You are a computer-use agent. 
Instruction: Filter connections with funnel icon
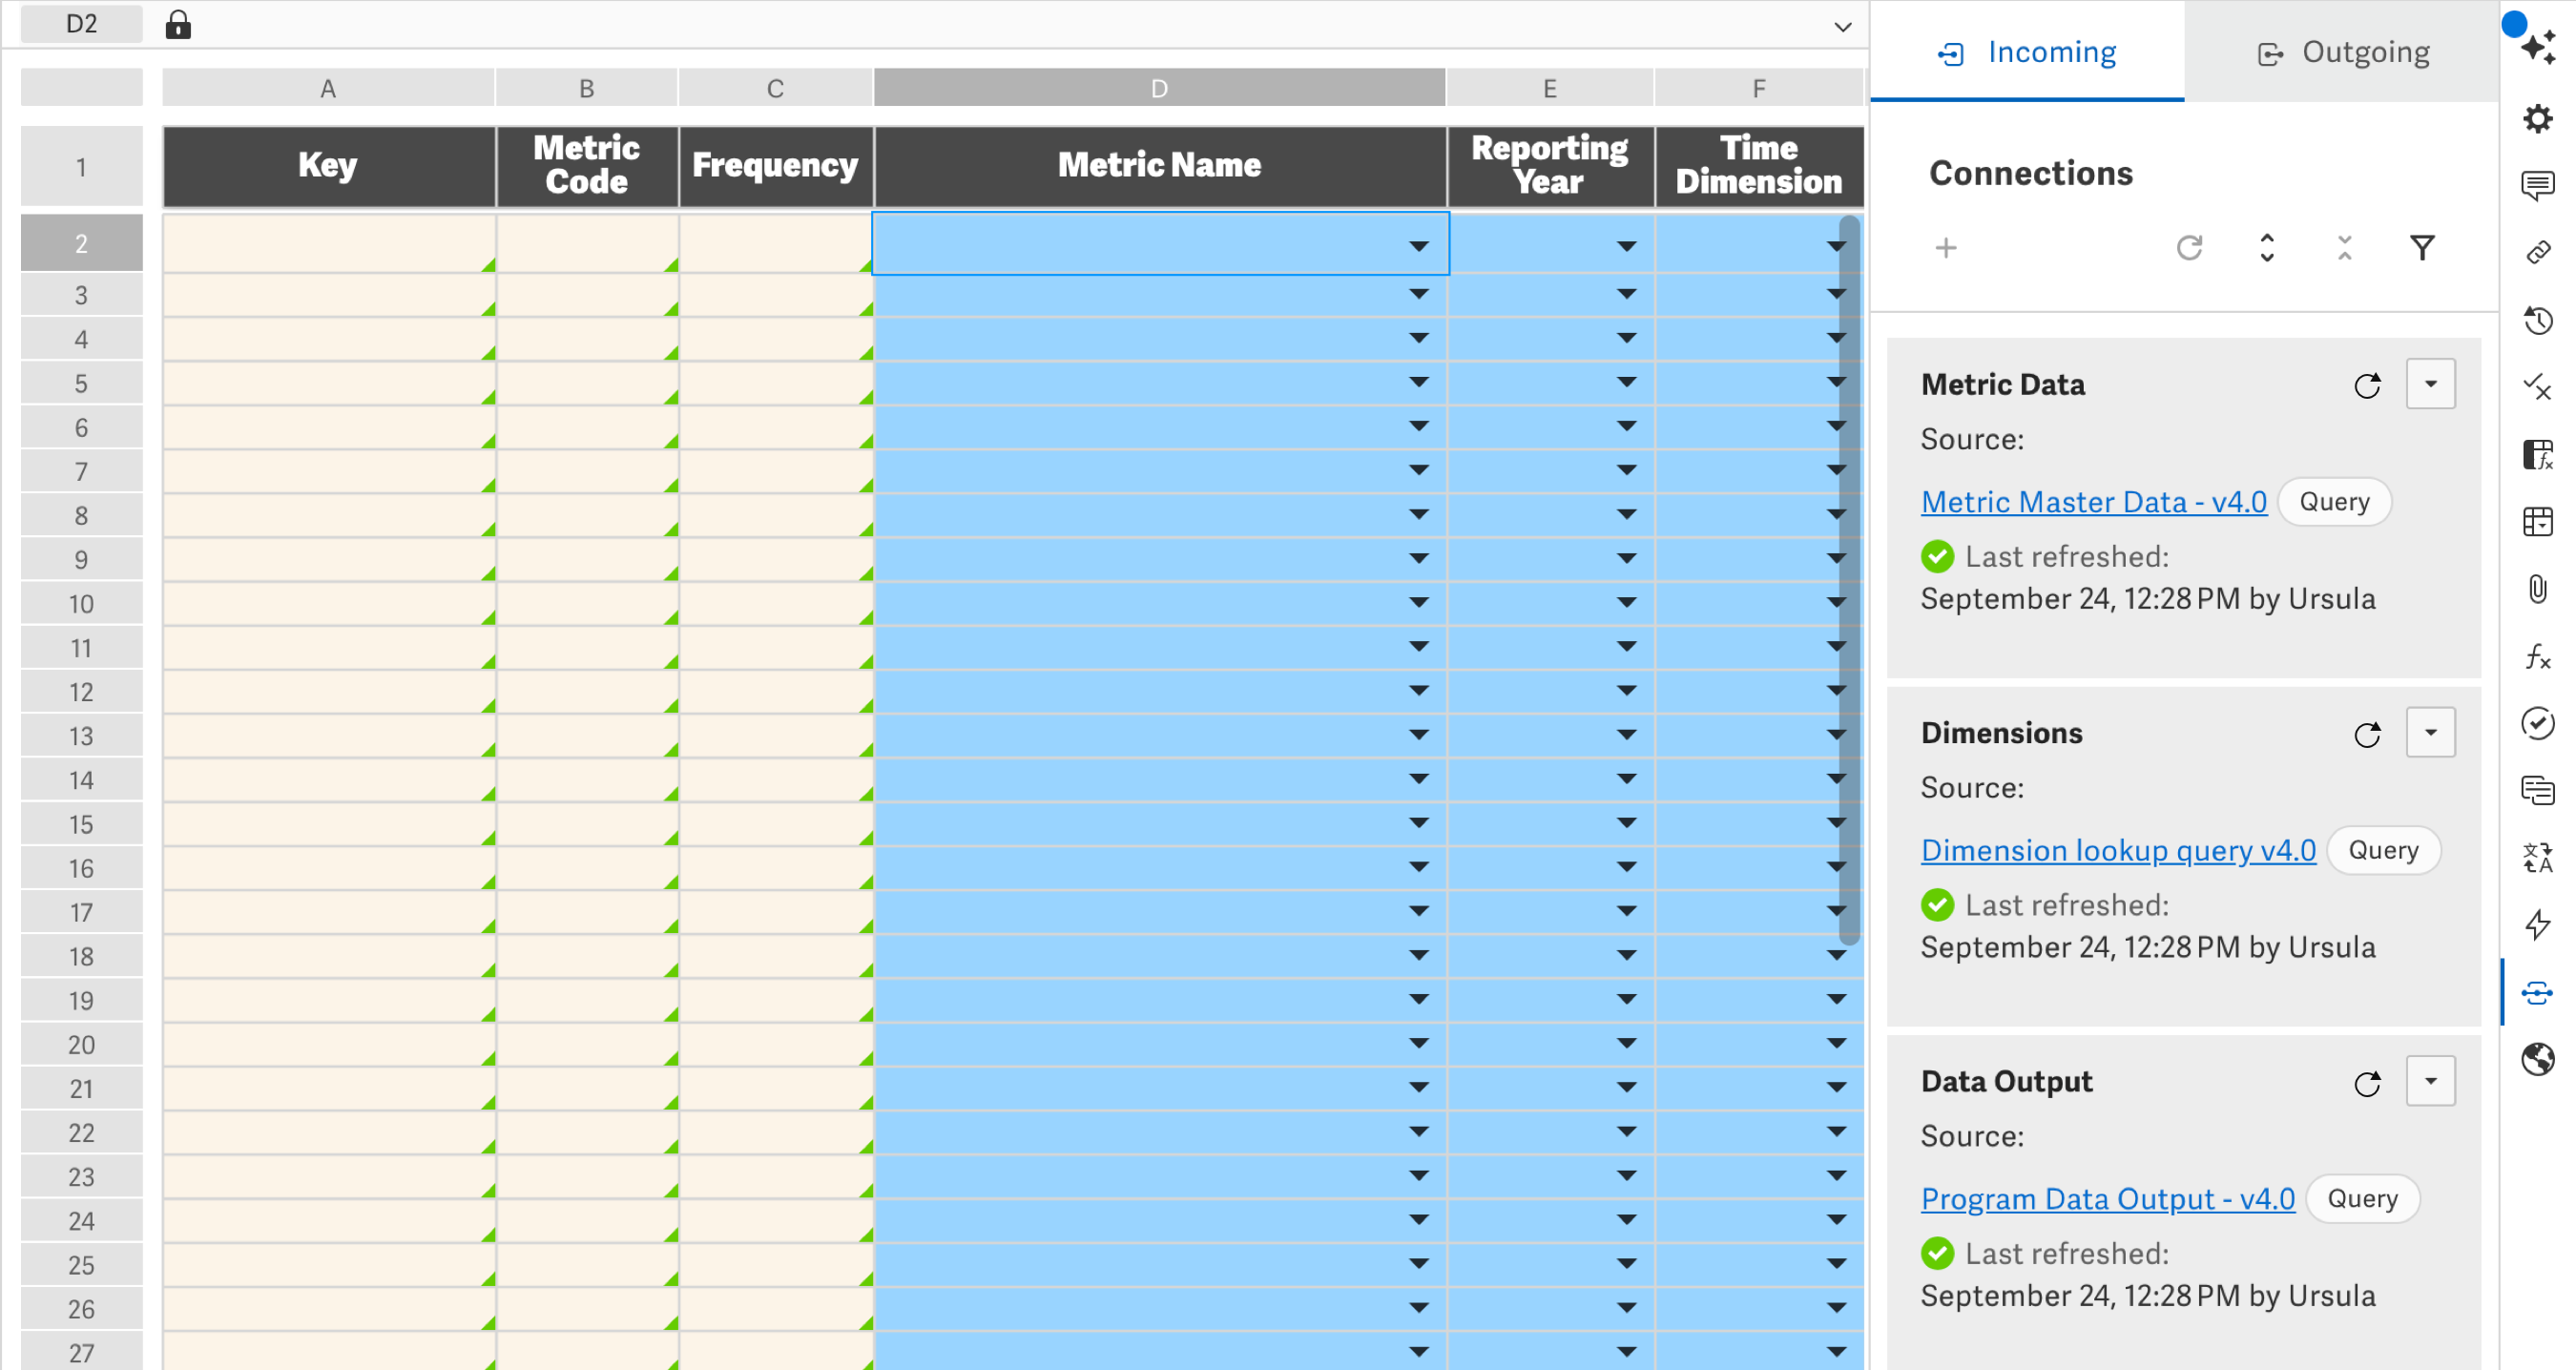[x=2422, y=248]
